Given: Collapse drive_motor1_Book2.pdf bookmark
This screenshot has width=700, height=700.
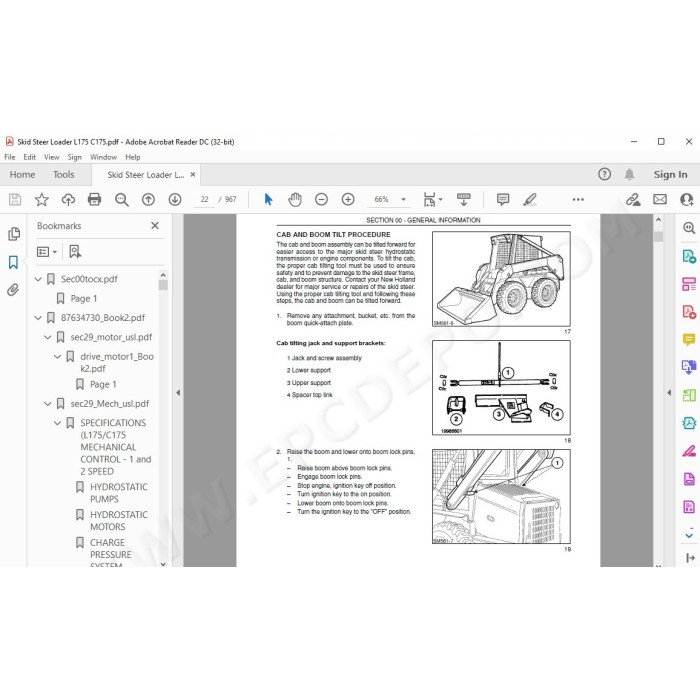Looking at the screenshot, I should [x=57, y=356].
